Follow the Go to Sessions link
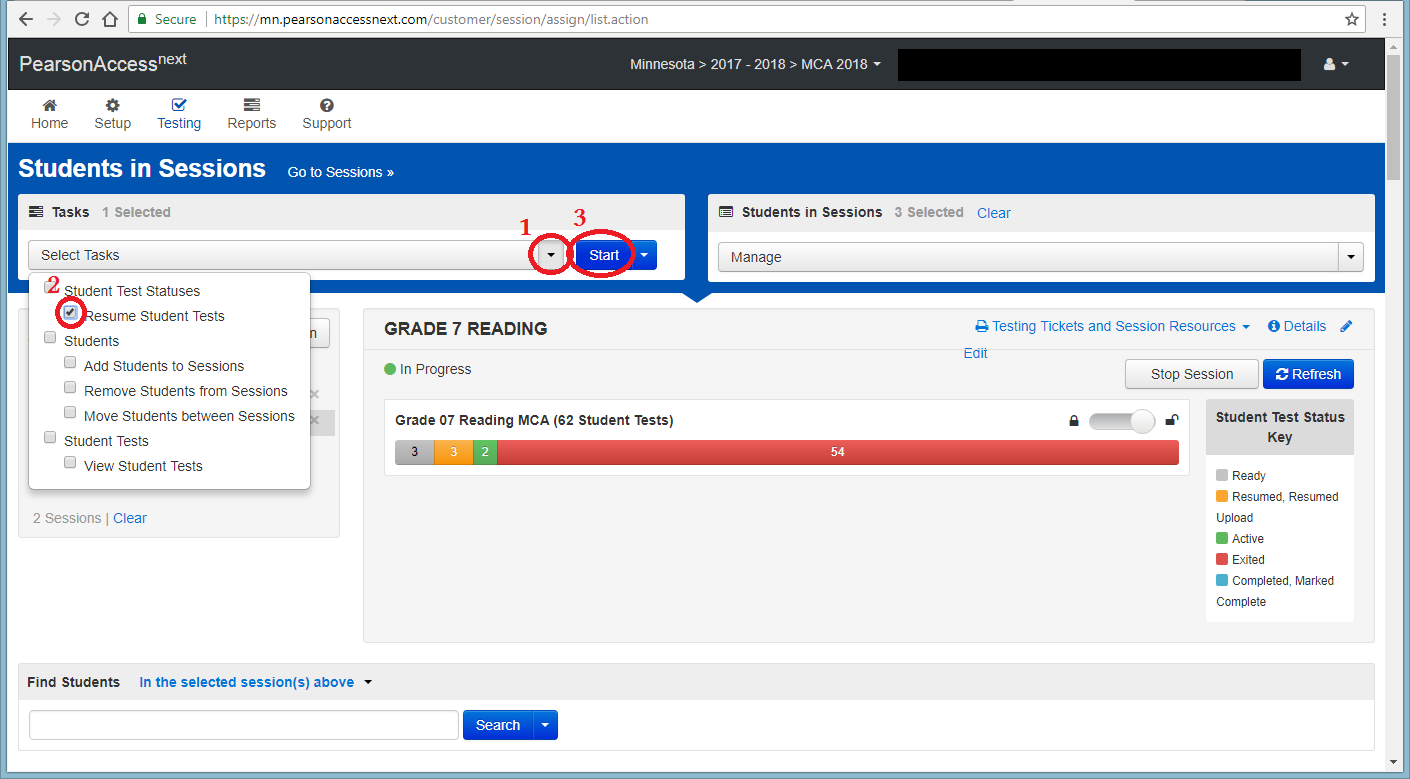The image size is (1410, 779). tap(340, 172)
